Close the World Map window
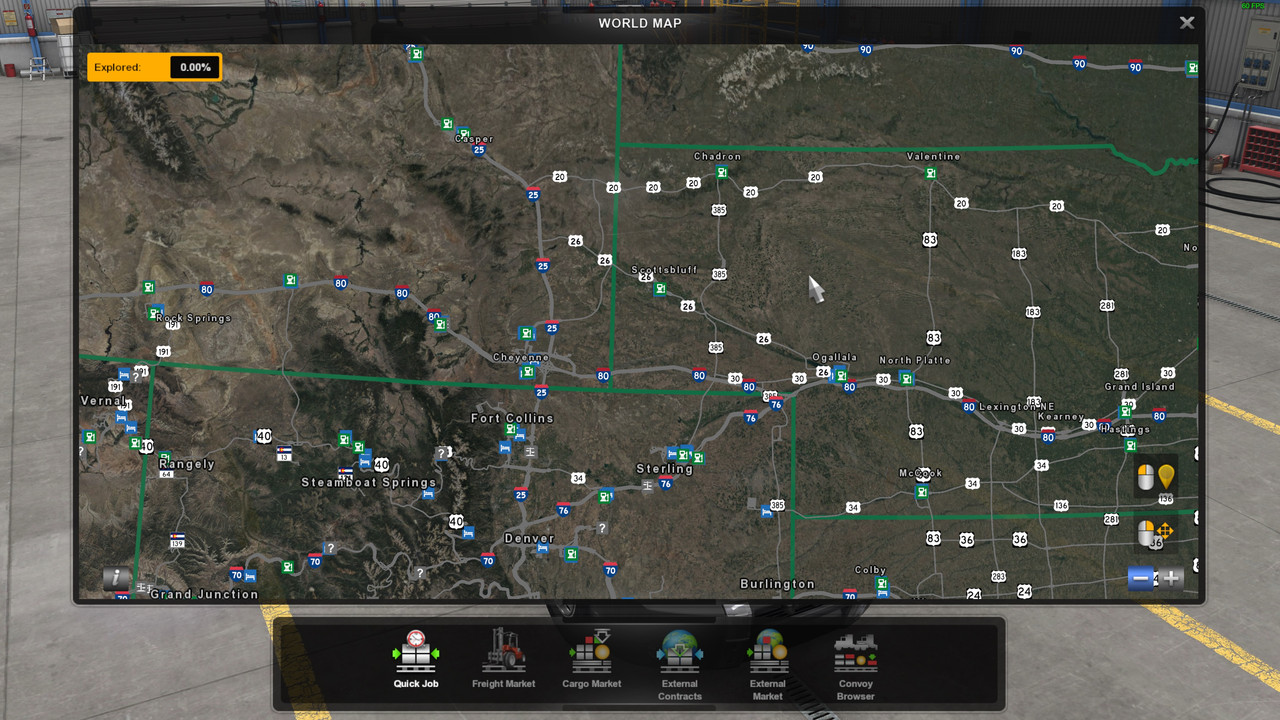 pyautogui.click(x=1187, y=22)
